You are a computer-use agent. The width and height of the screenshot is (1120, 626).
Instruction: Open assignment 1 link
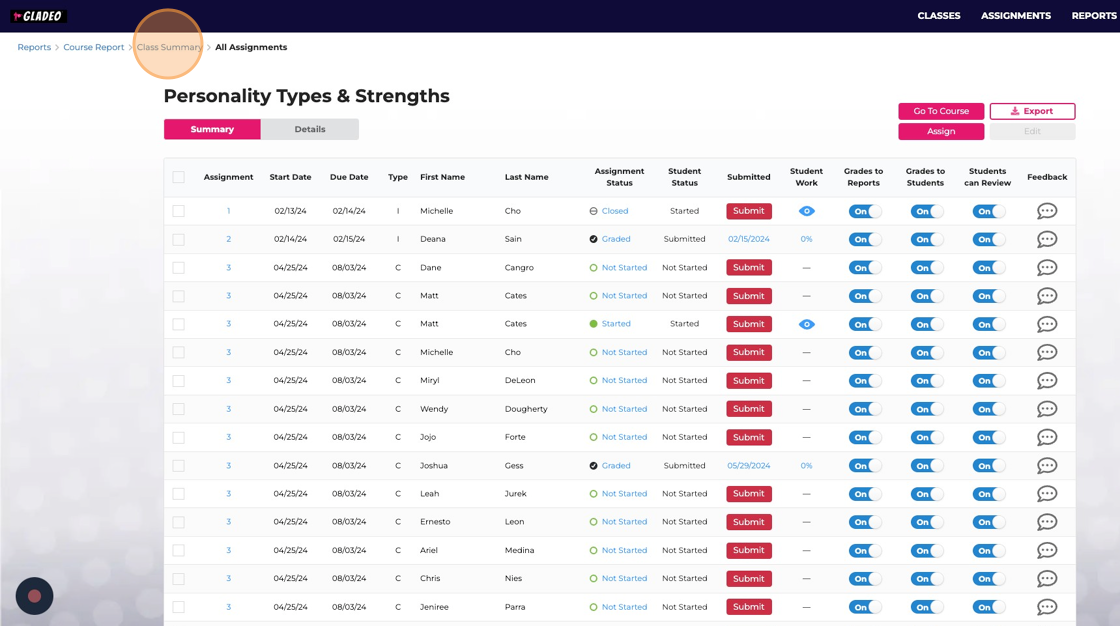click(229, 211)
